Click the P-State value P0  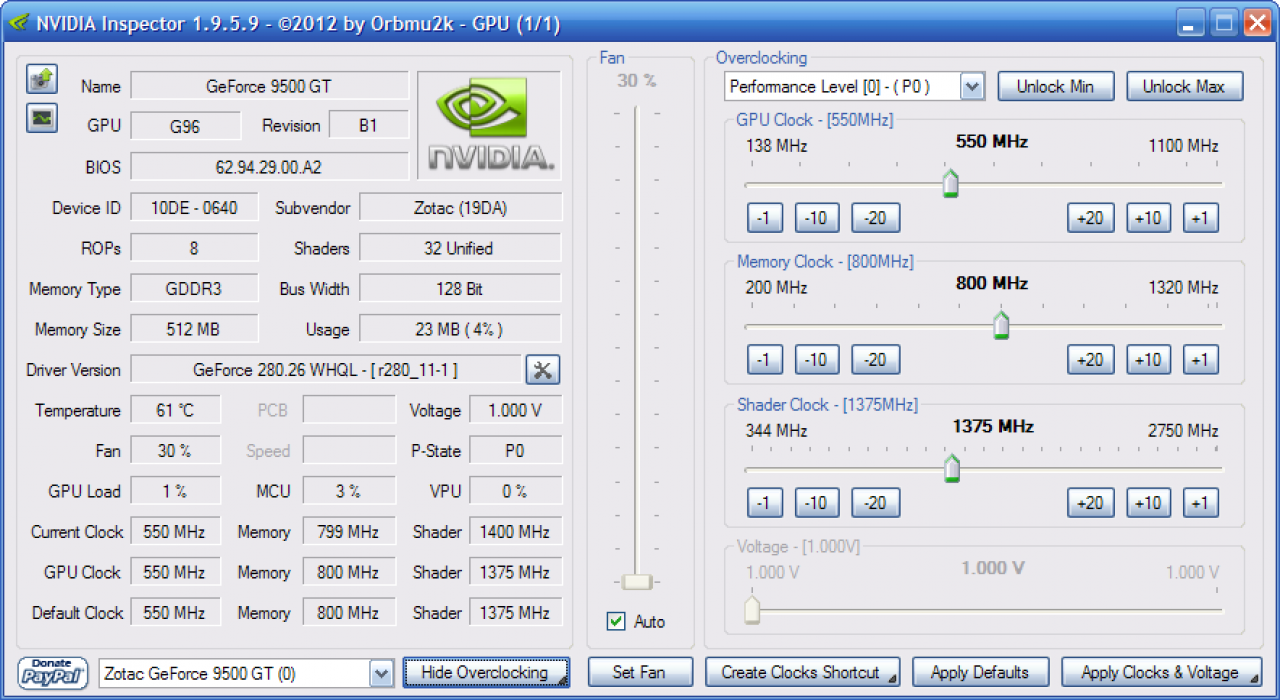(x=516, y=451)
